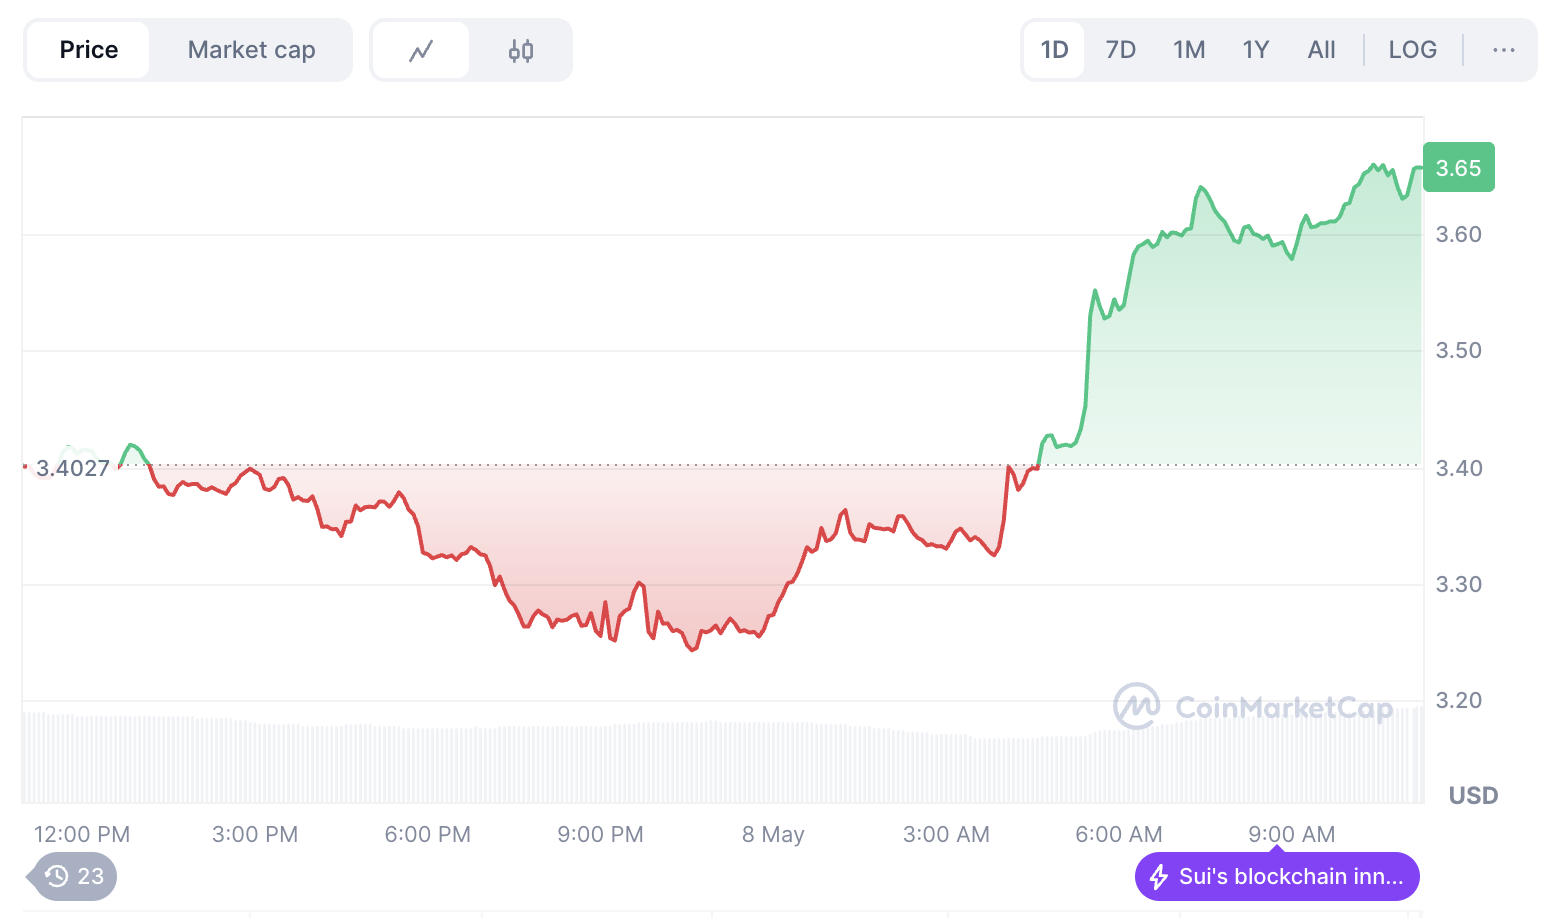Select the Price tab
The image size is (1560, 918).
tap(89, 50)
